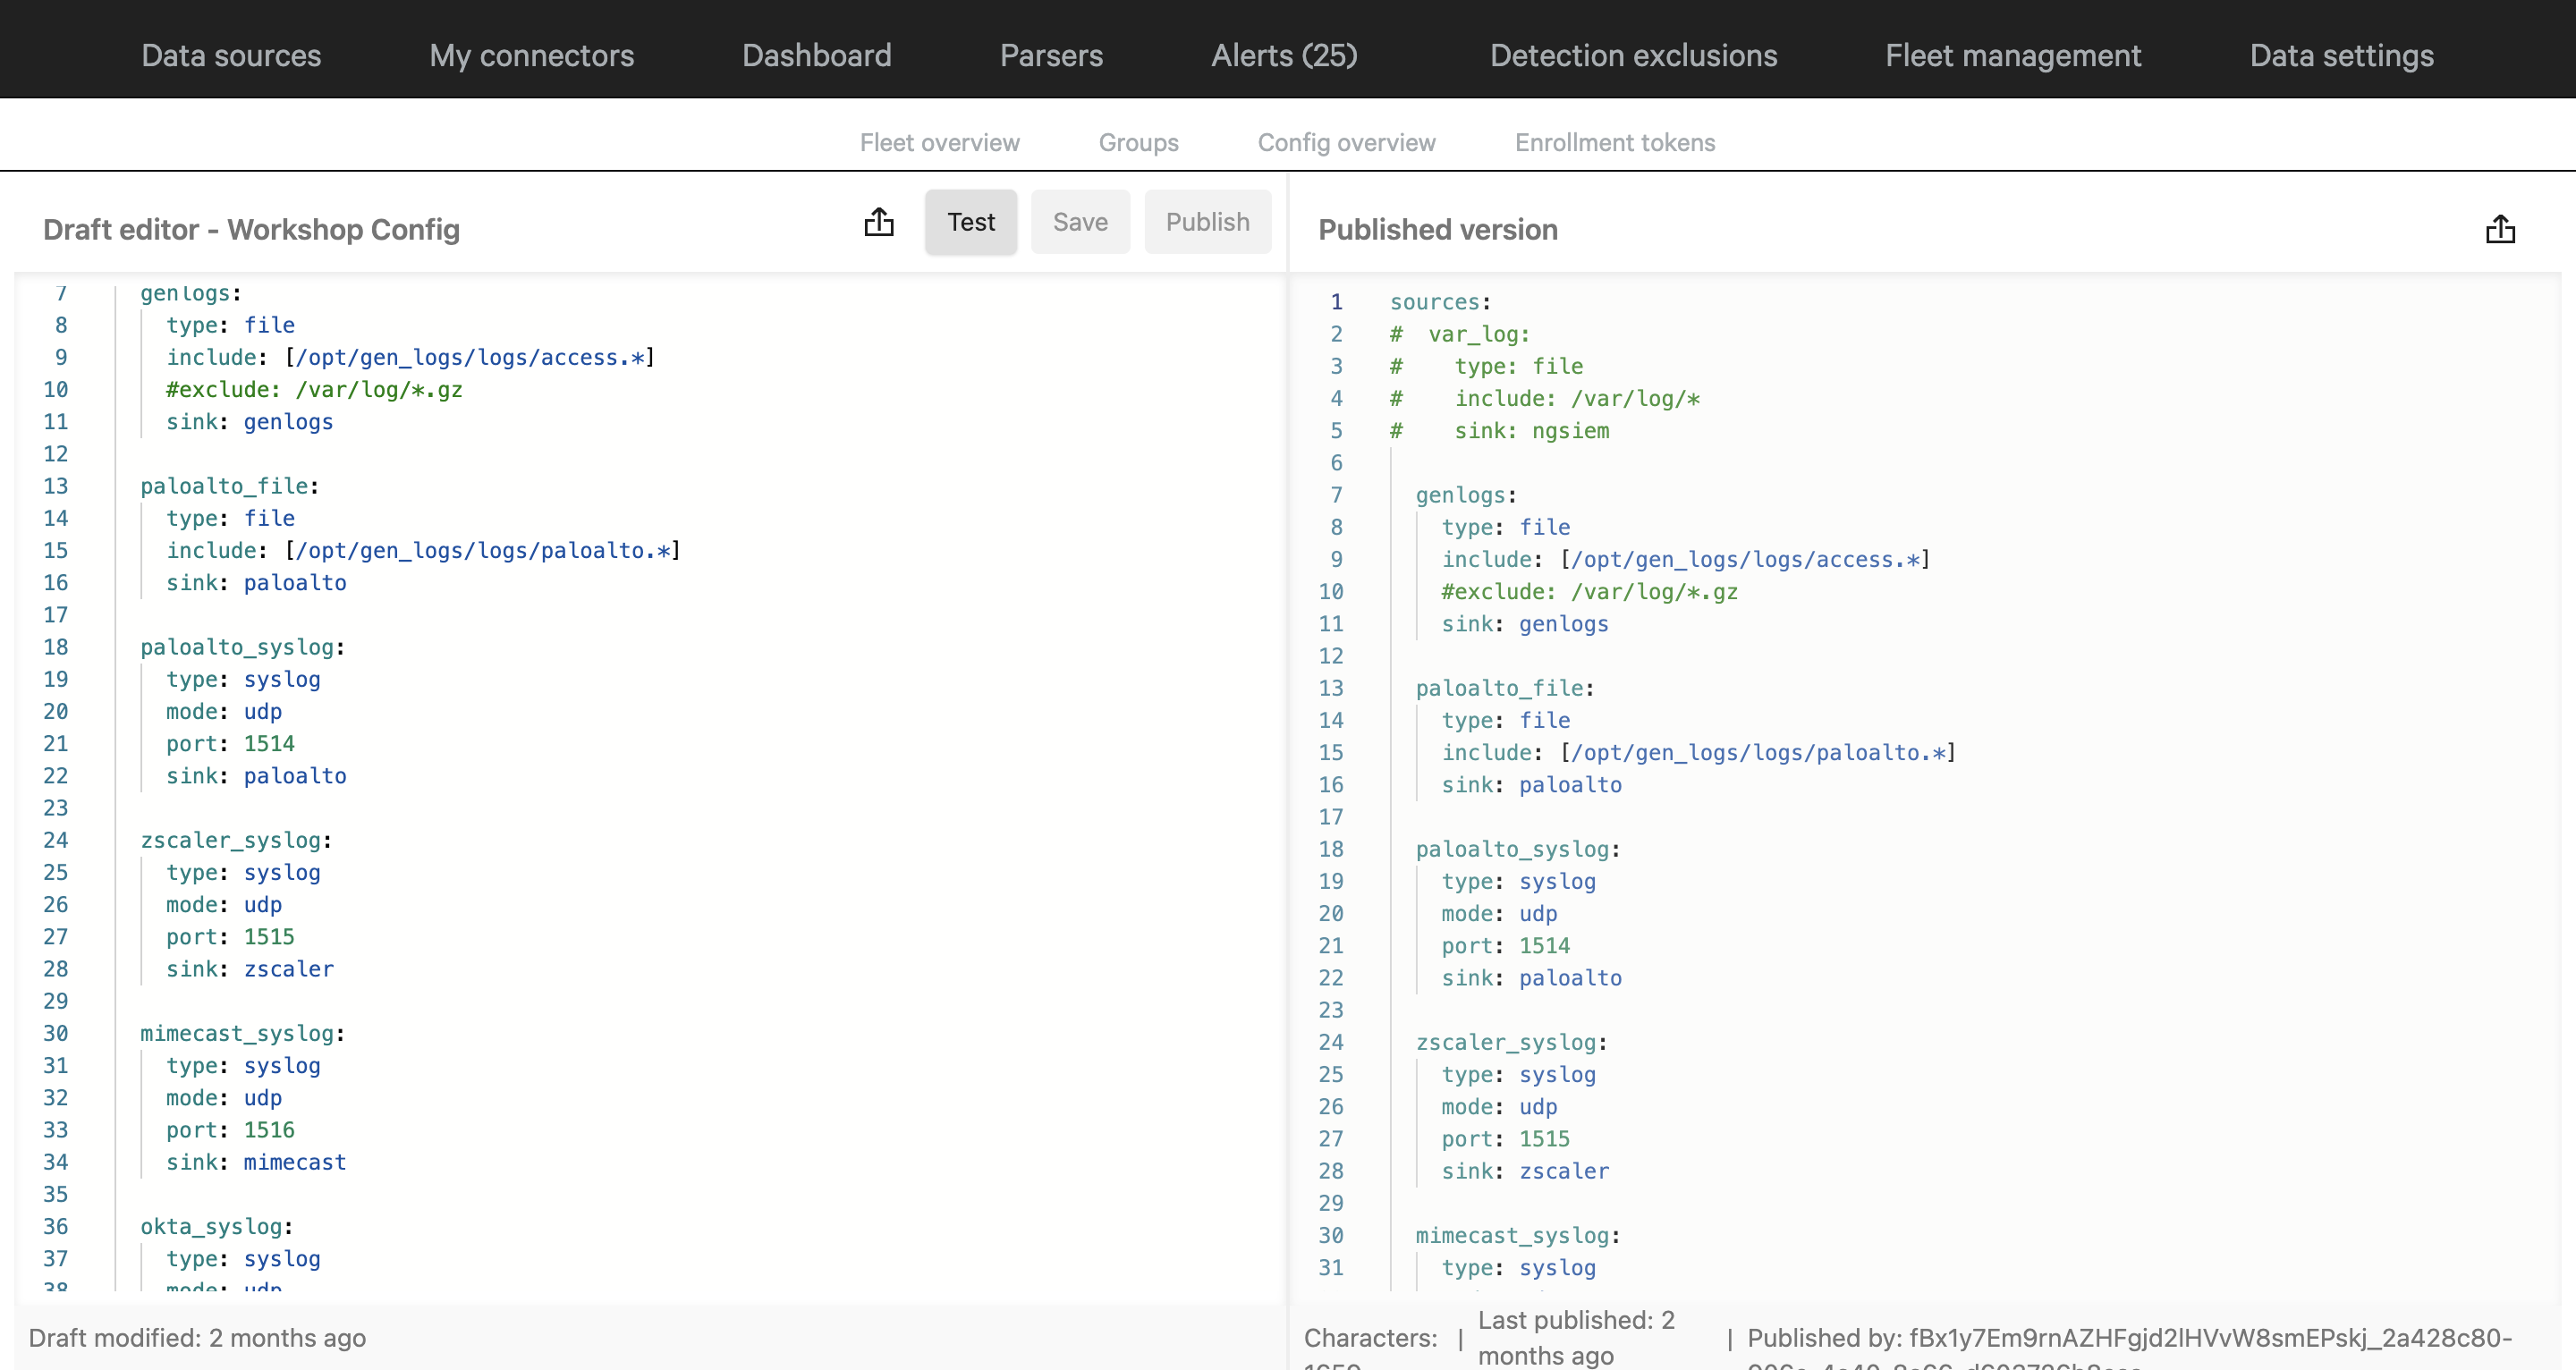The width and height of the screenshot is (2576, 1370).
Task: Click 'Characters:' status entry
Action: point(1371,1338)
